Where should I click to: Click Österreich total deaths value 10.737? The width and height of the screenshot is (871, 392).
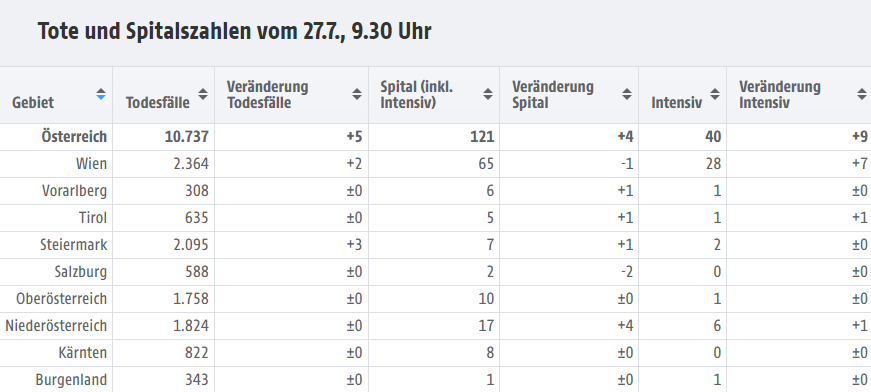click(x=187, y=137)
